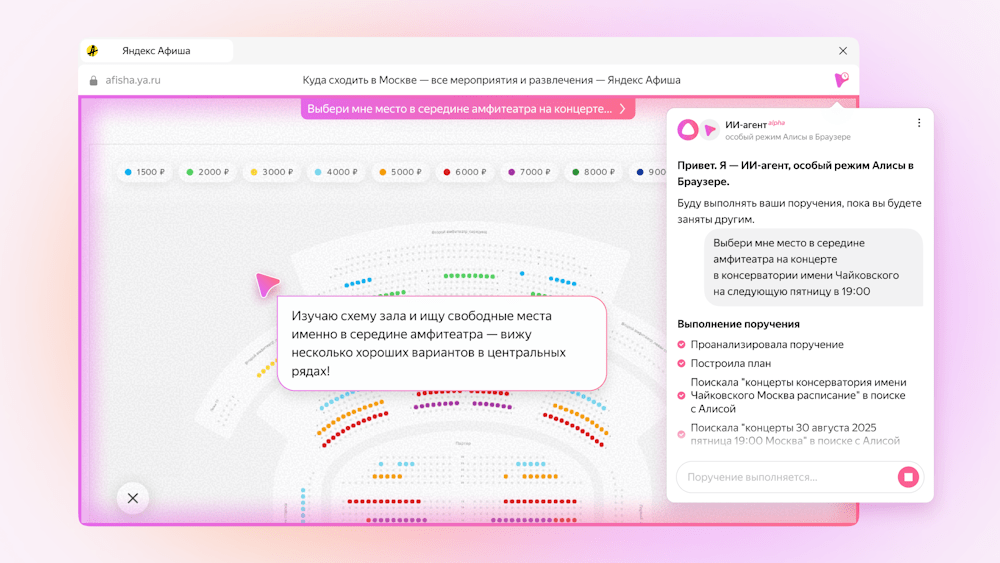
Task: Select the 8000 ₽ price filter
Action: (594, 172)
